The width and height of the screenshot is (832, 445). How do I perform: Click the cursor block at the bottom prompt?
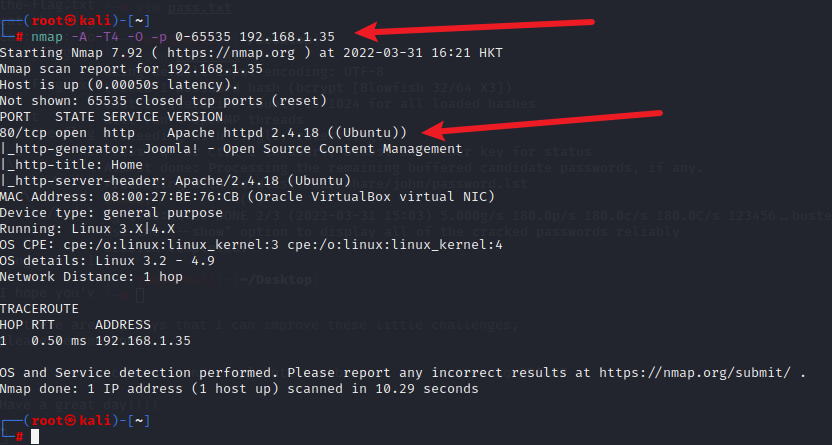tap(35, 437)
